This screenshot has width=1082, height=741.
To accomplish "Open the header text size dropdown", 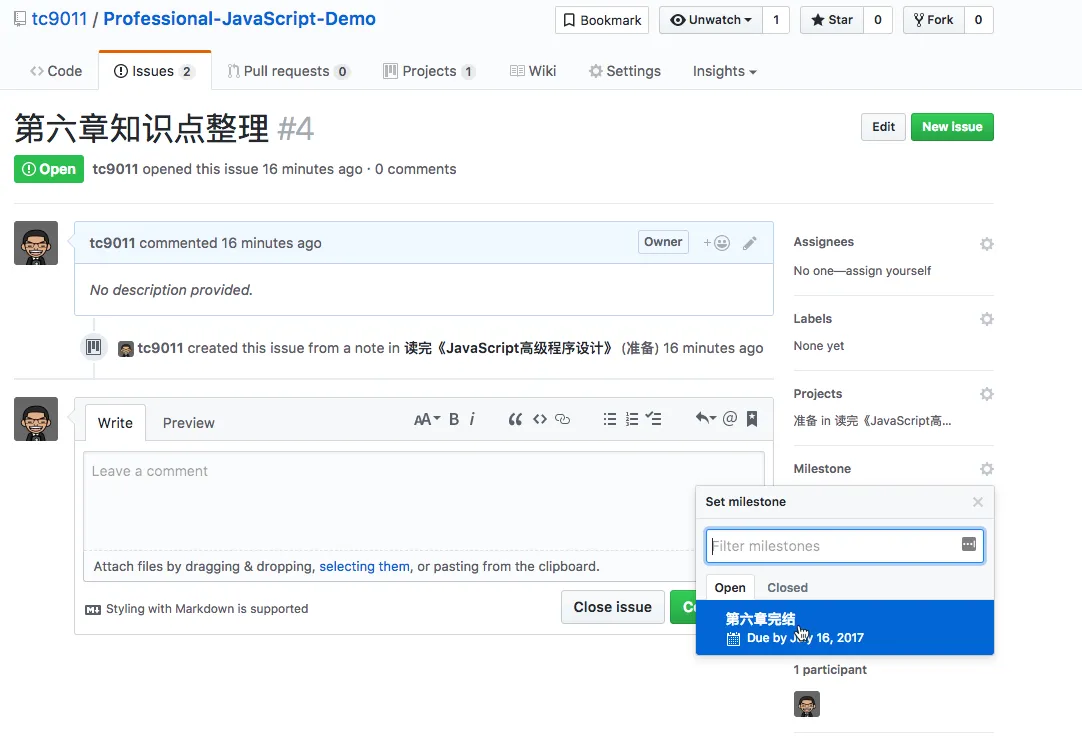I will pyautogui.click(x=427, y=420).
